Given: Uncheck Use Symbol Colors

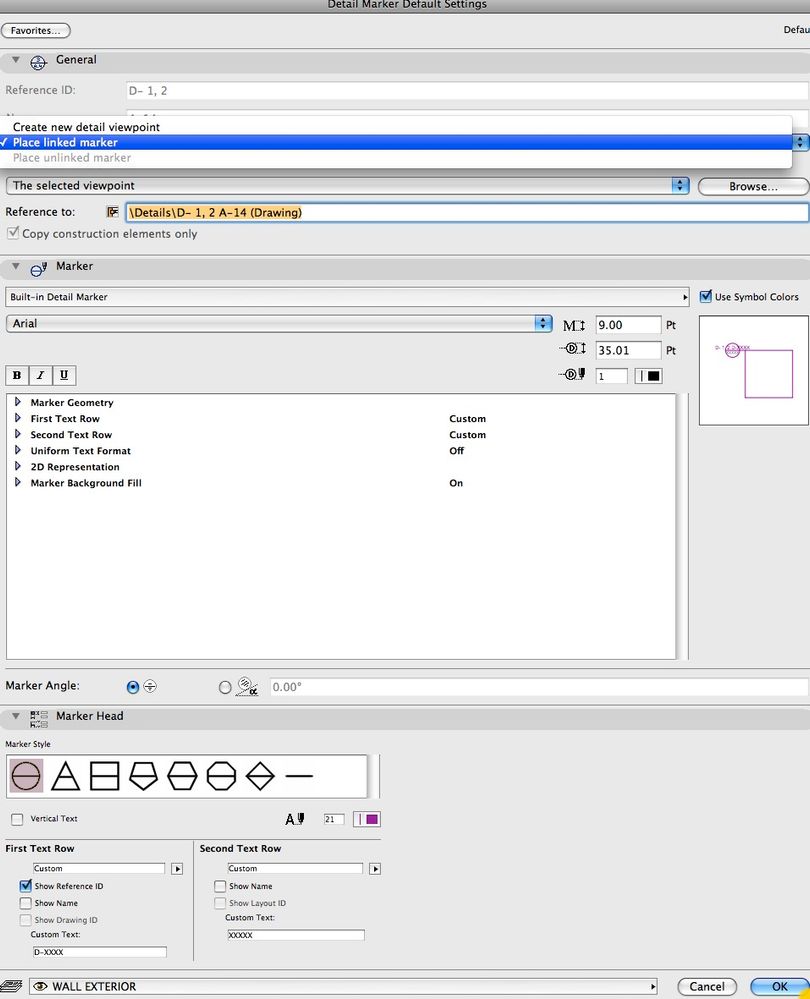Looking at the screenshot, I should coord(705,296).
